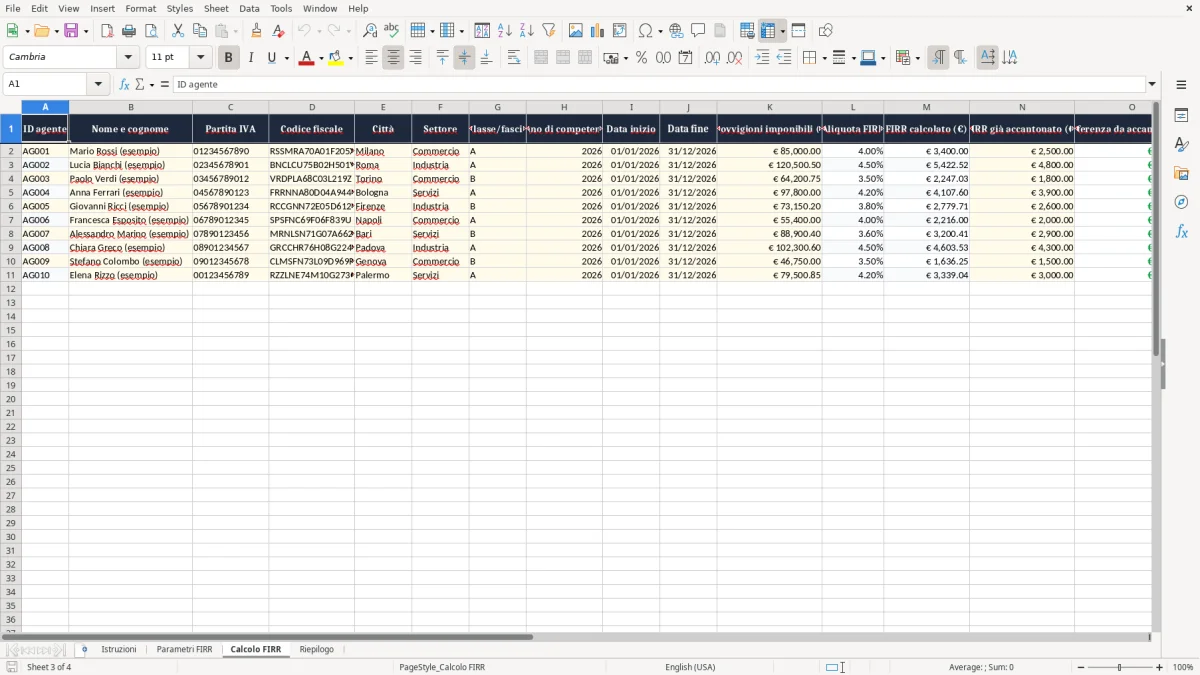Screen dimensions: 1200x675
Task: Insert a hyperlink
Action: pyautogui.click(x=676, y=31)
